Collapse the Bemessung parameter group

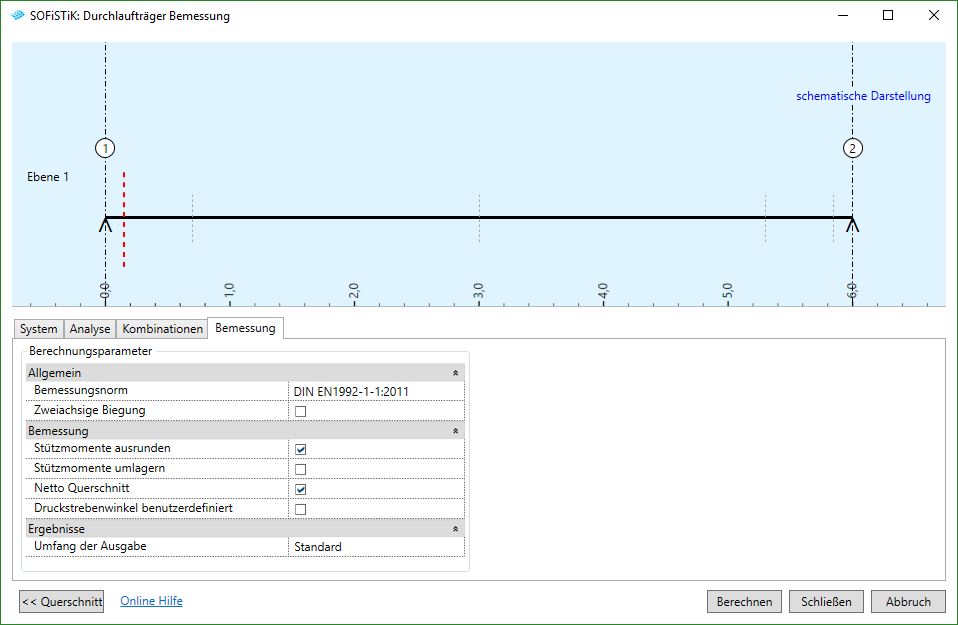click(456, 431)
